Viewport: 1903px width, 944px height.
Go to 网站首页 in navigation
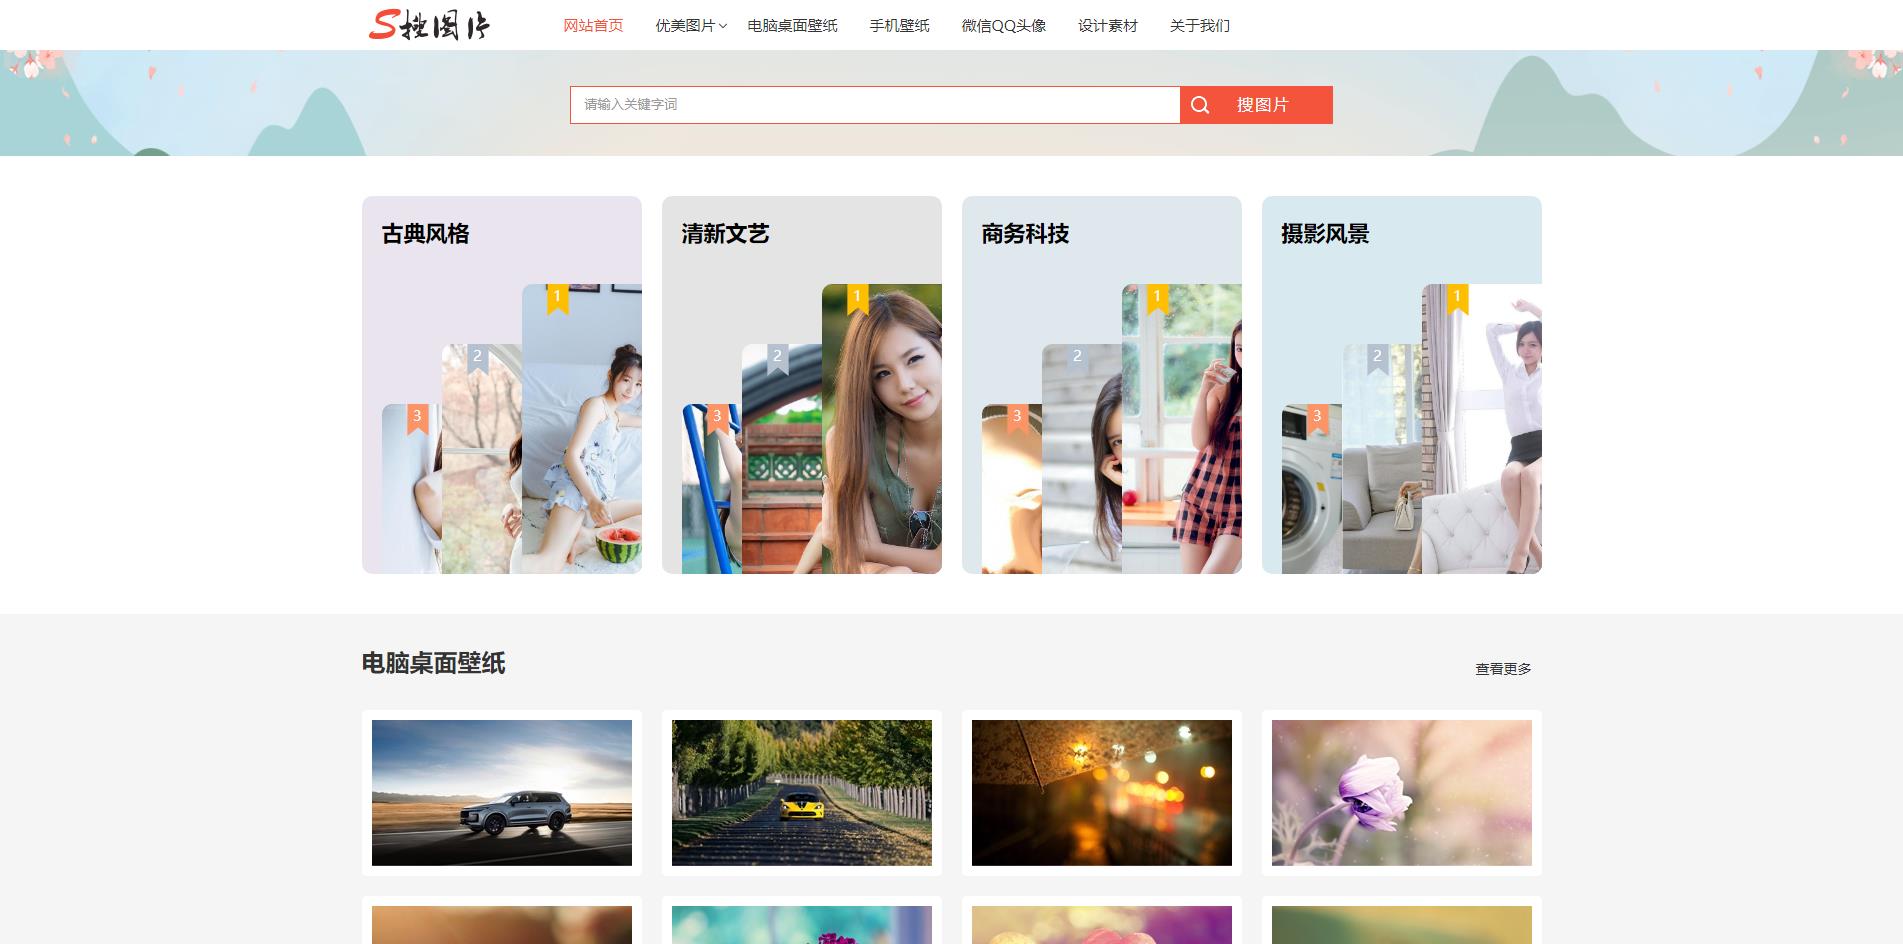point(593,25)
